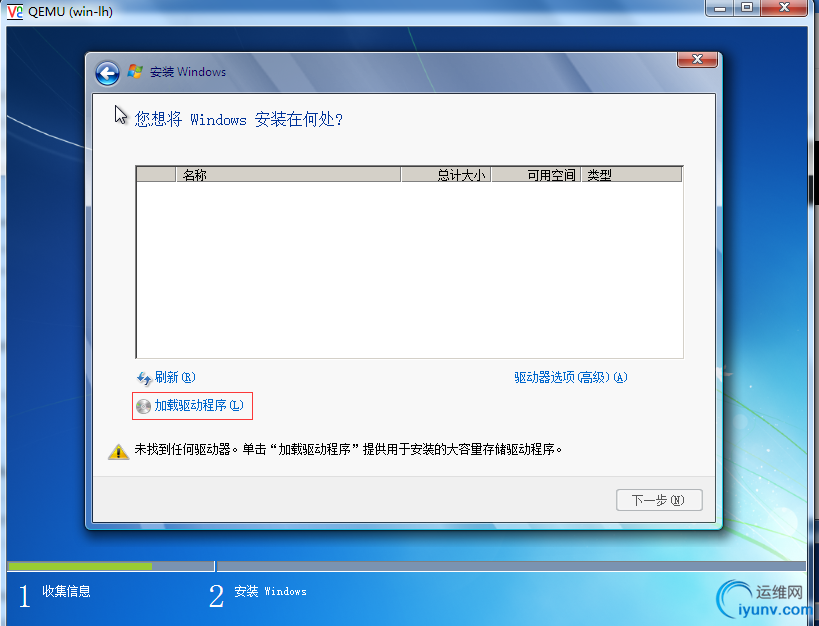Screen dimensions: 819x626
Task: Click the refresh arrows icon
Action: point(144,378)
